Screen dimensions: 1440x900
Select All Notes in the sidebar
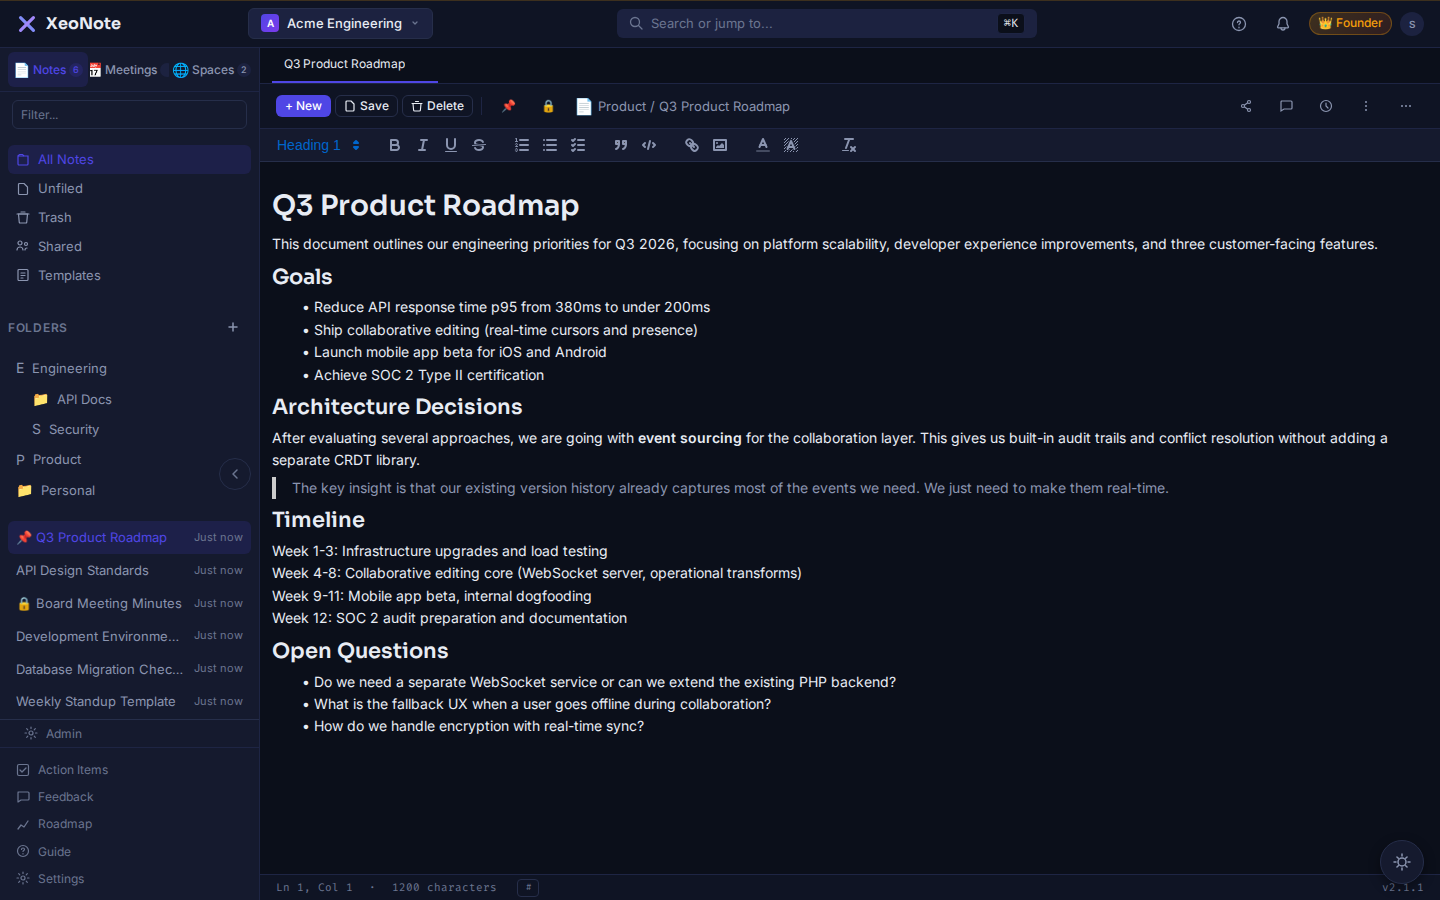[x=130, y=159]
